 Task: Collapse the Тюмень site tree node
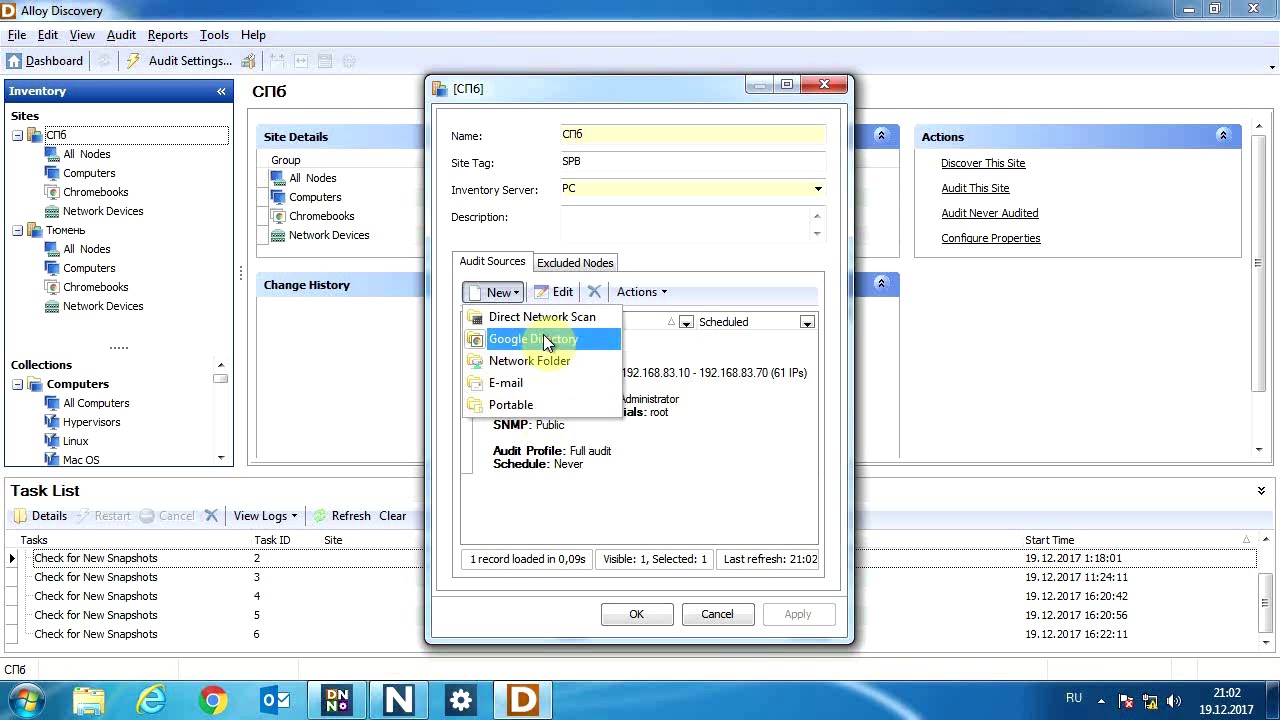[x=17, y=230]
